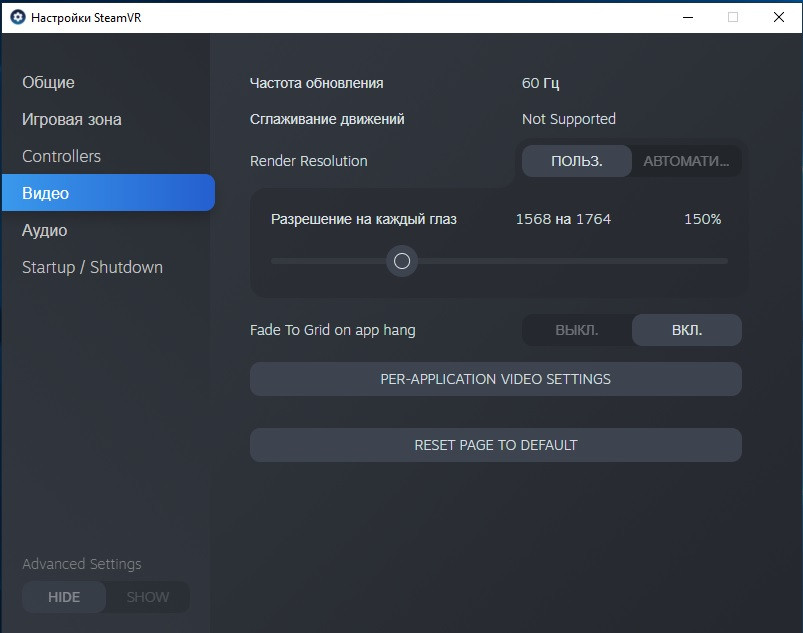Enable Fade To Grid with ВКЛ.
The width and height of the screenshot is (803, 633).
pos(687,330)
